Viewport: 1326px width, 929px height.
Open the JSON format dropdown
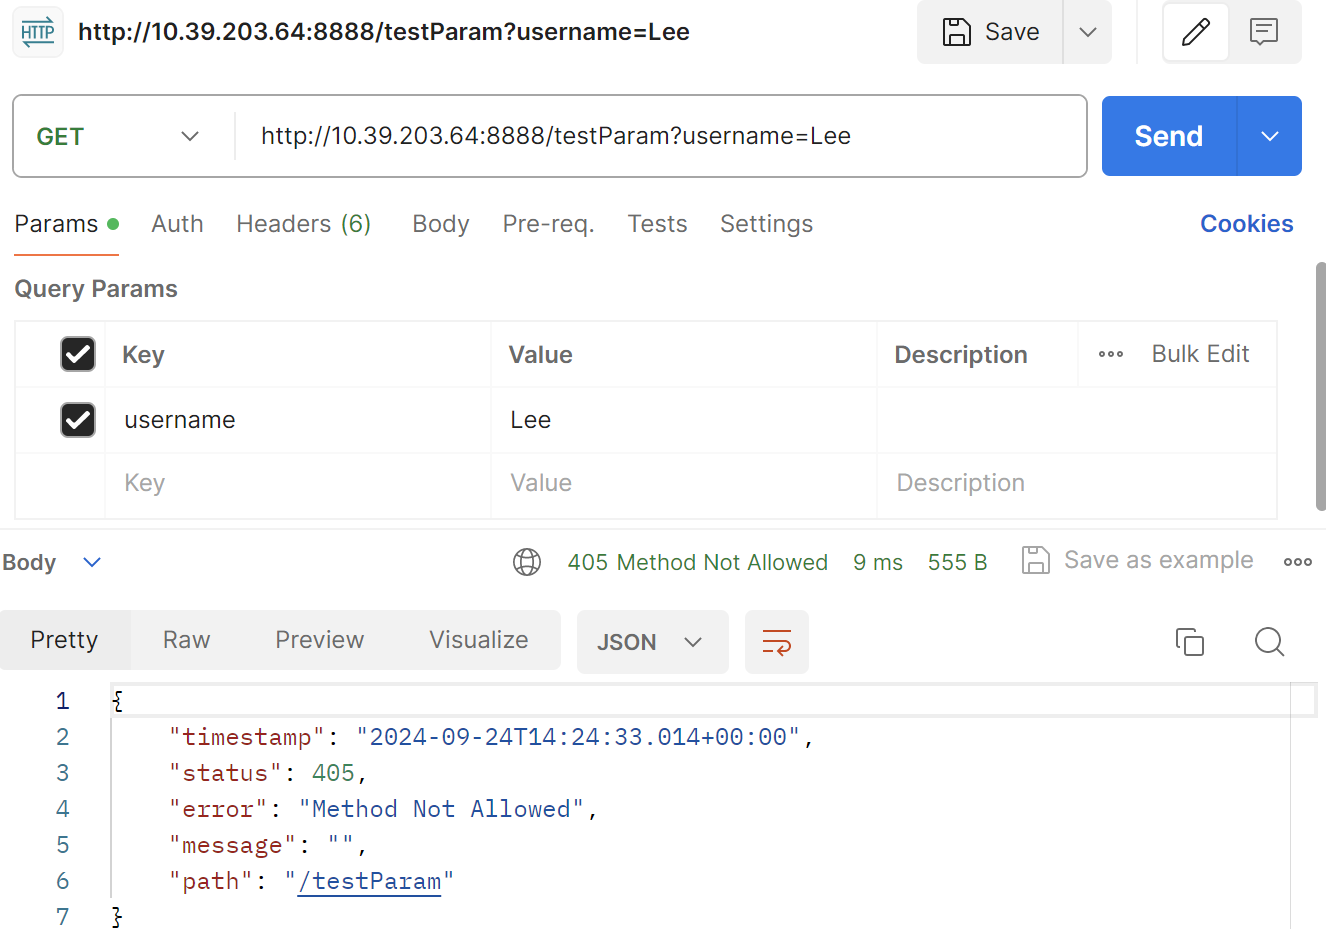pos(652,642)
